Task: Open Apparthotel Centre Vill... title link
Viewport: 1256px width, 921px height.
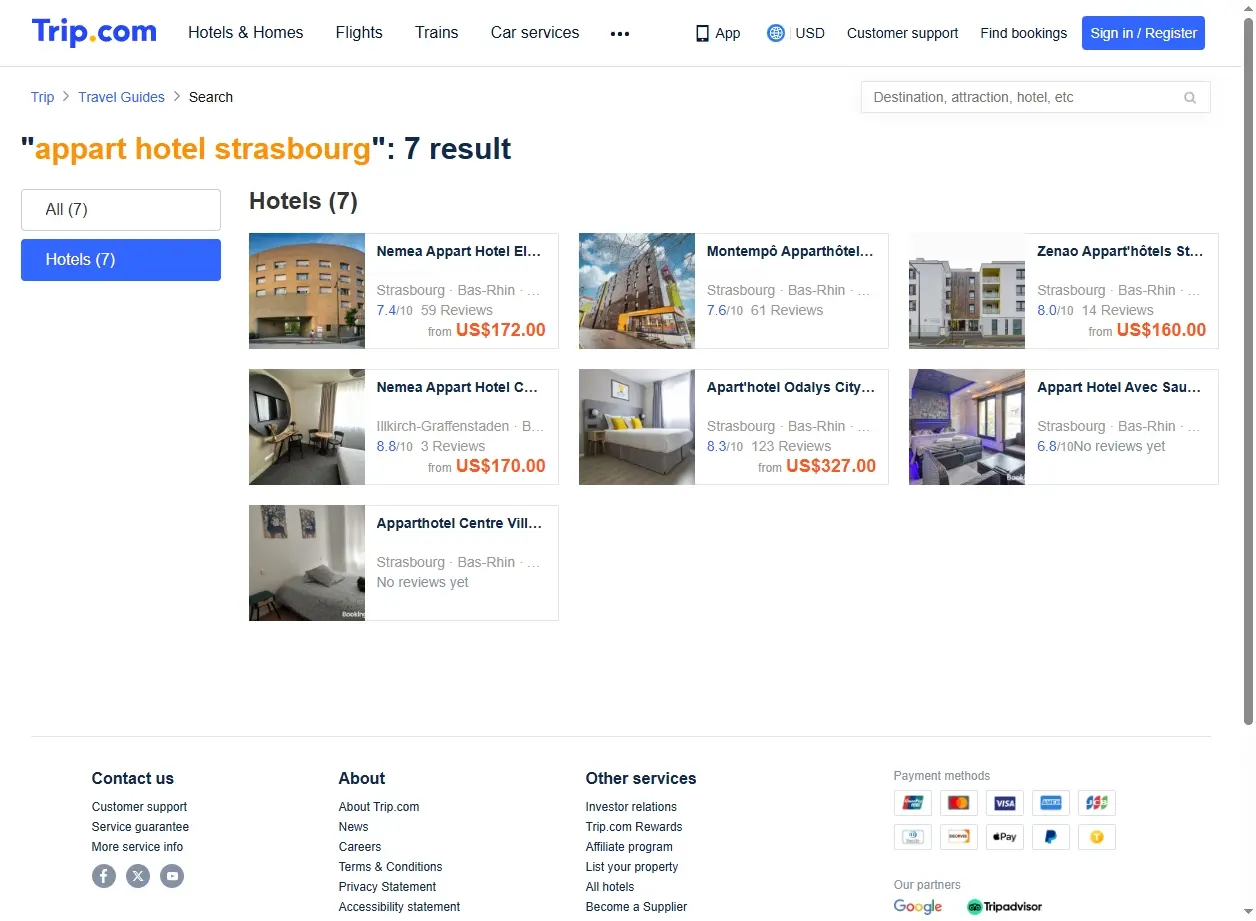Action: [459, 524]
